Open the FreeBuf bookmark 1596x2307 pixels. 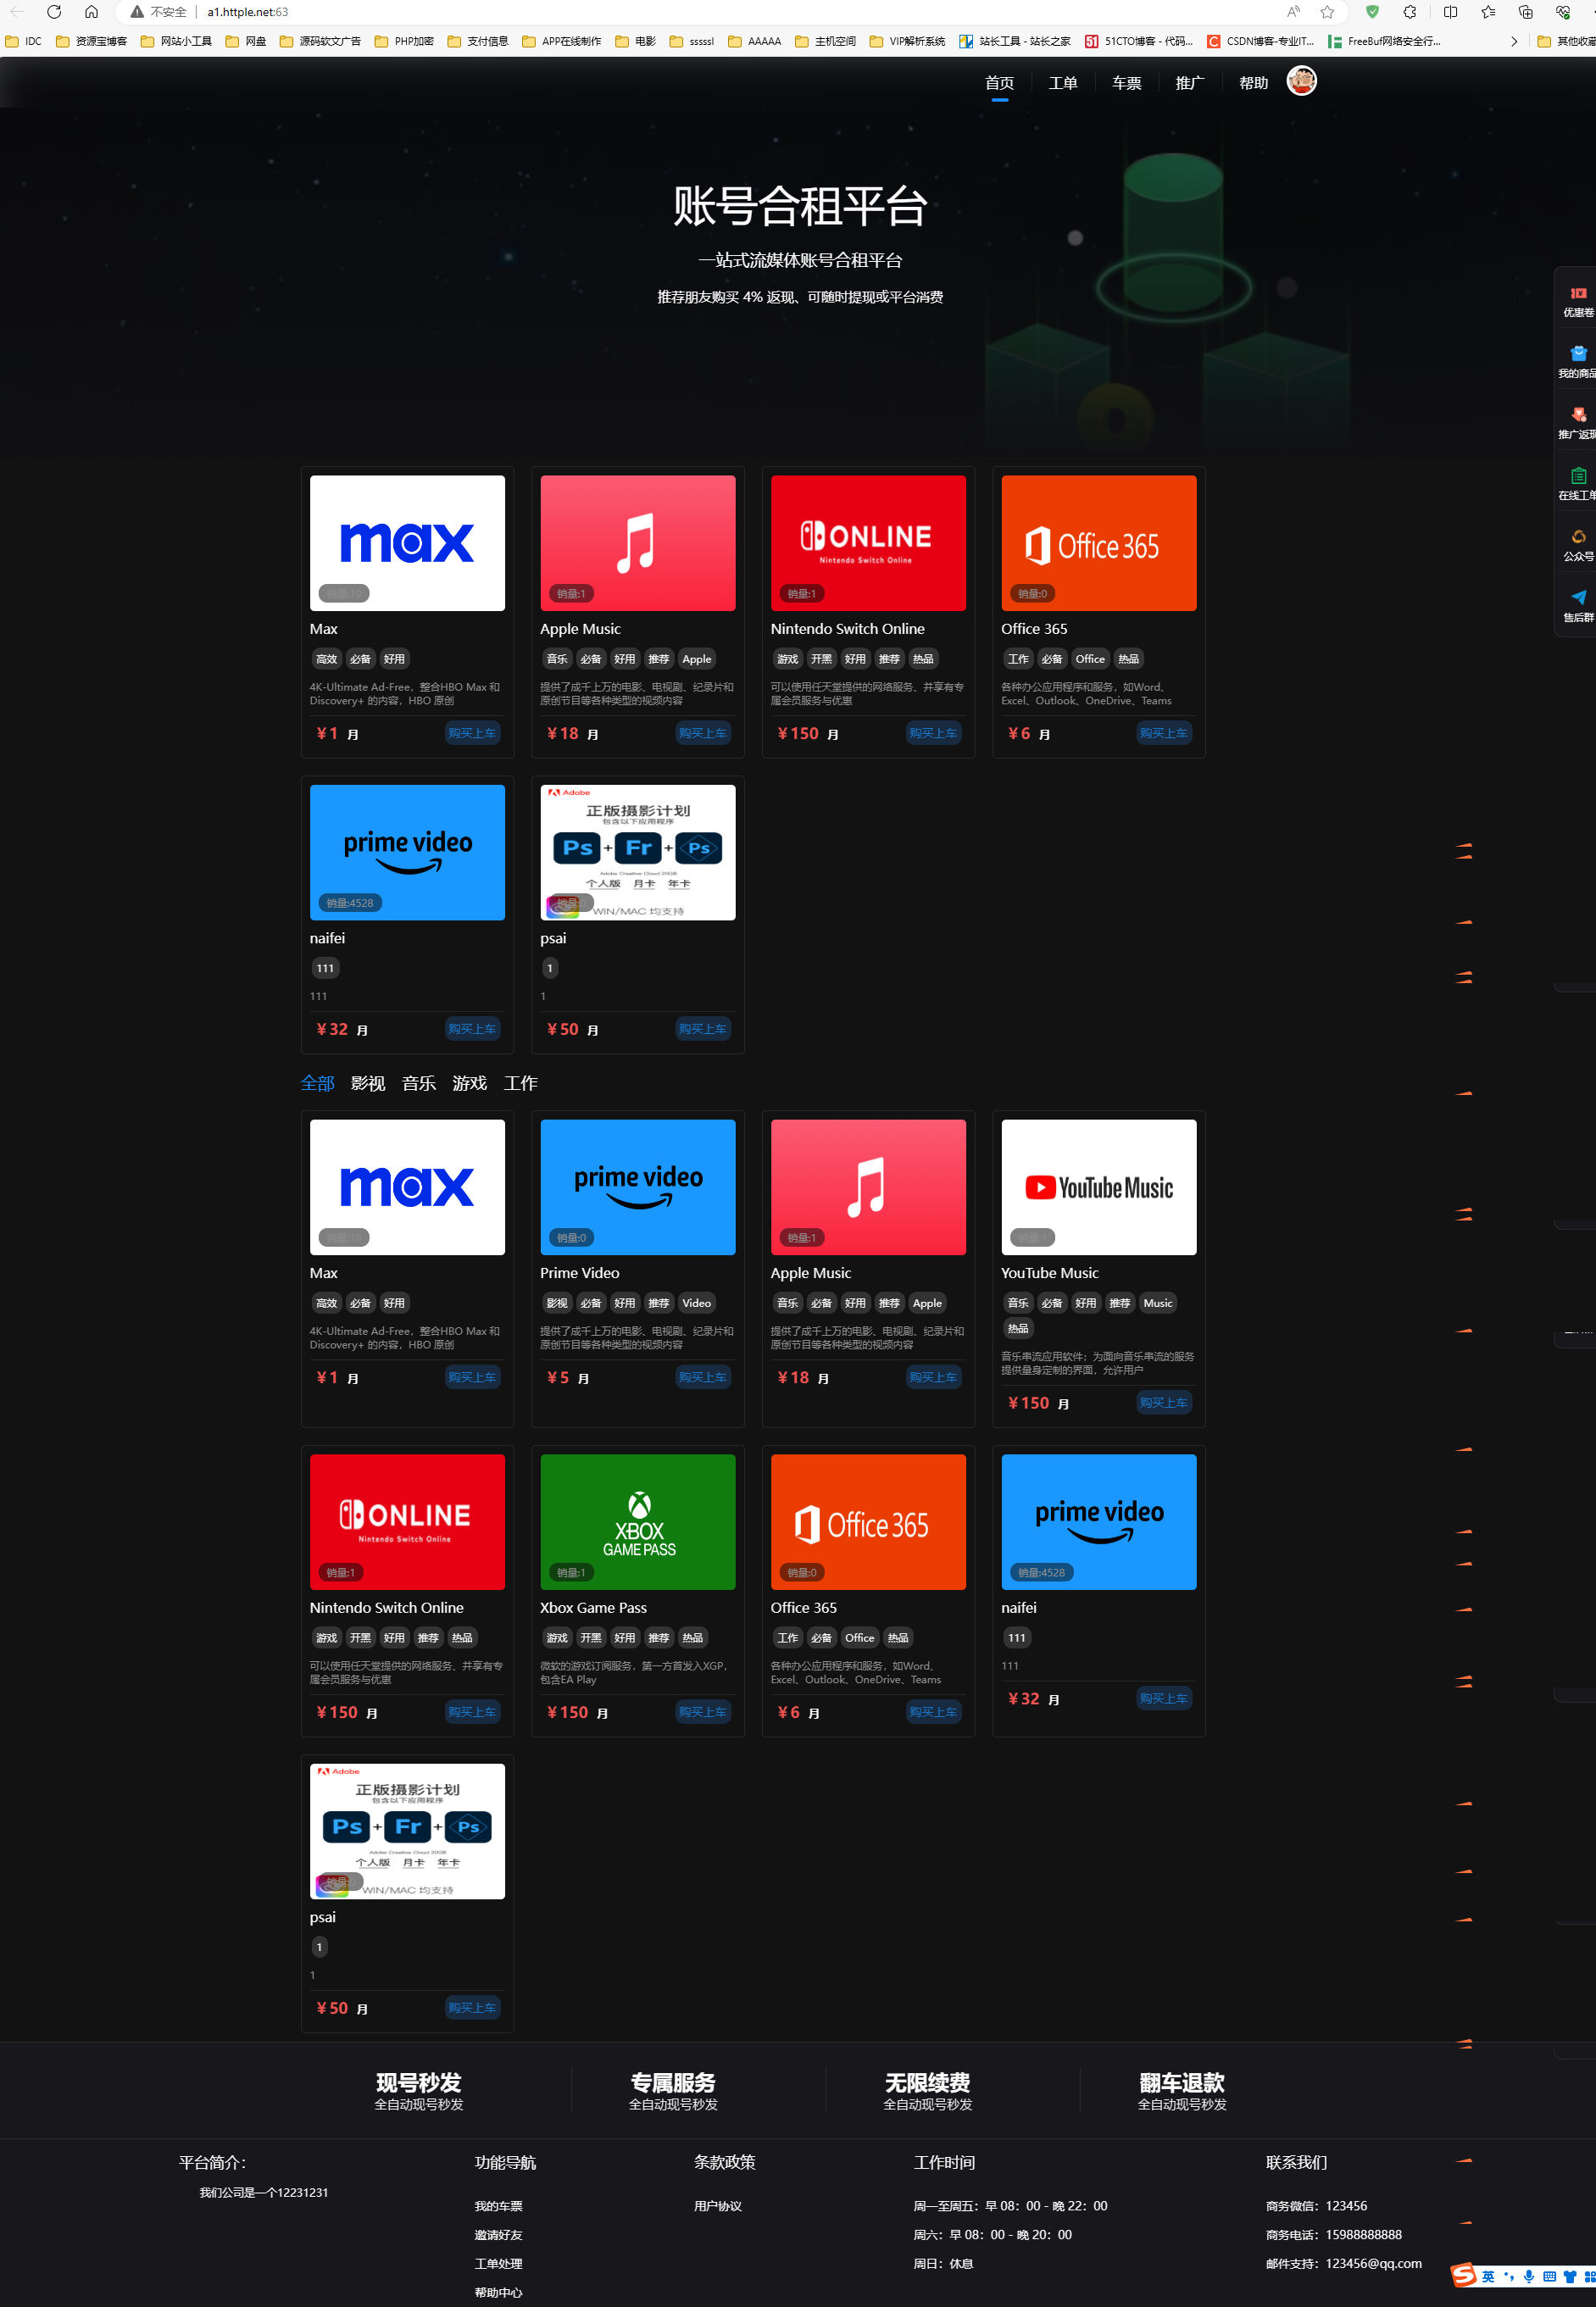tap(1384, 41)
